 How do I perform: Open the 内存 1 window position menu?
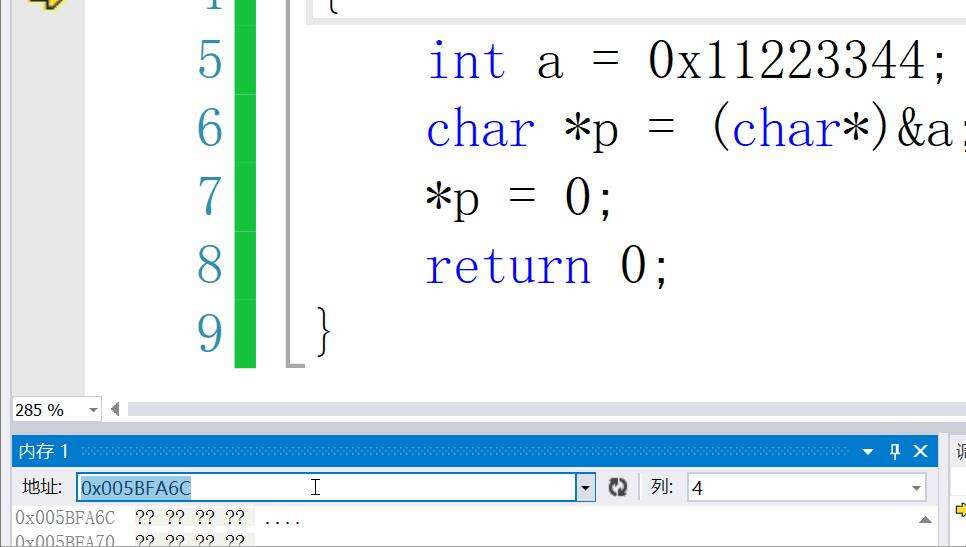tap(868, 452)
